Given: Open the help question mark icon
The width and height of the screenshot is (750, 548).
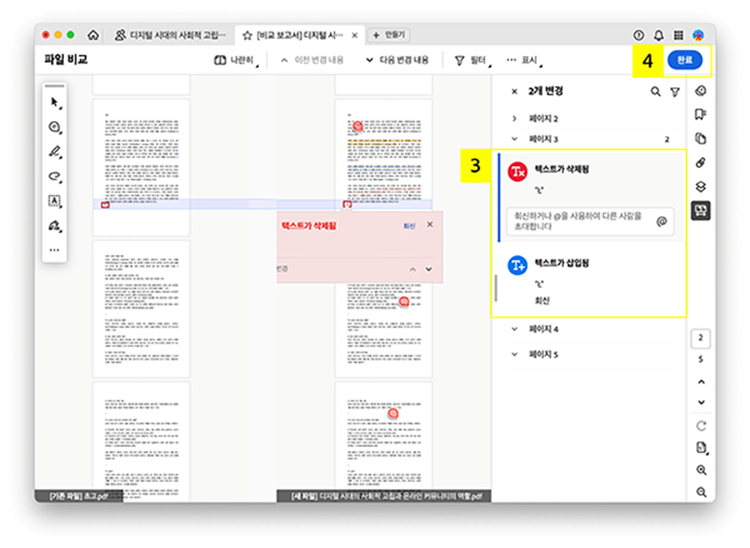Looking at the screenshot, I should point(639,35).
